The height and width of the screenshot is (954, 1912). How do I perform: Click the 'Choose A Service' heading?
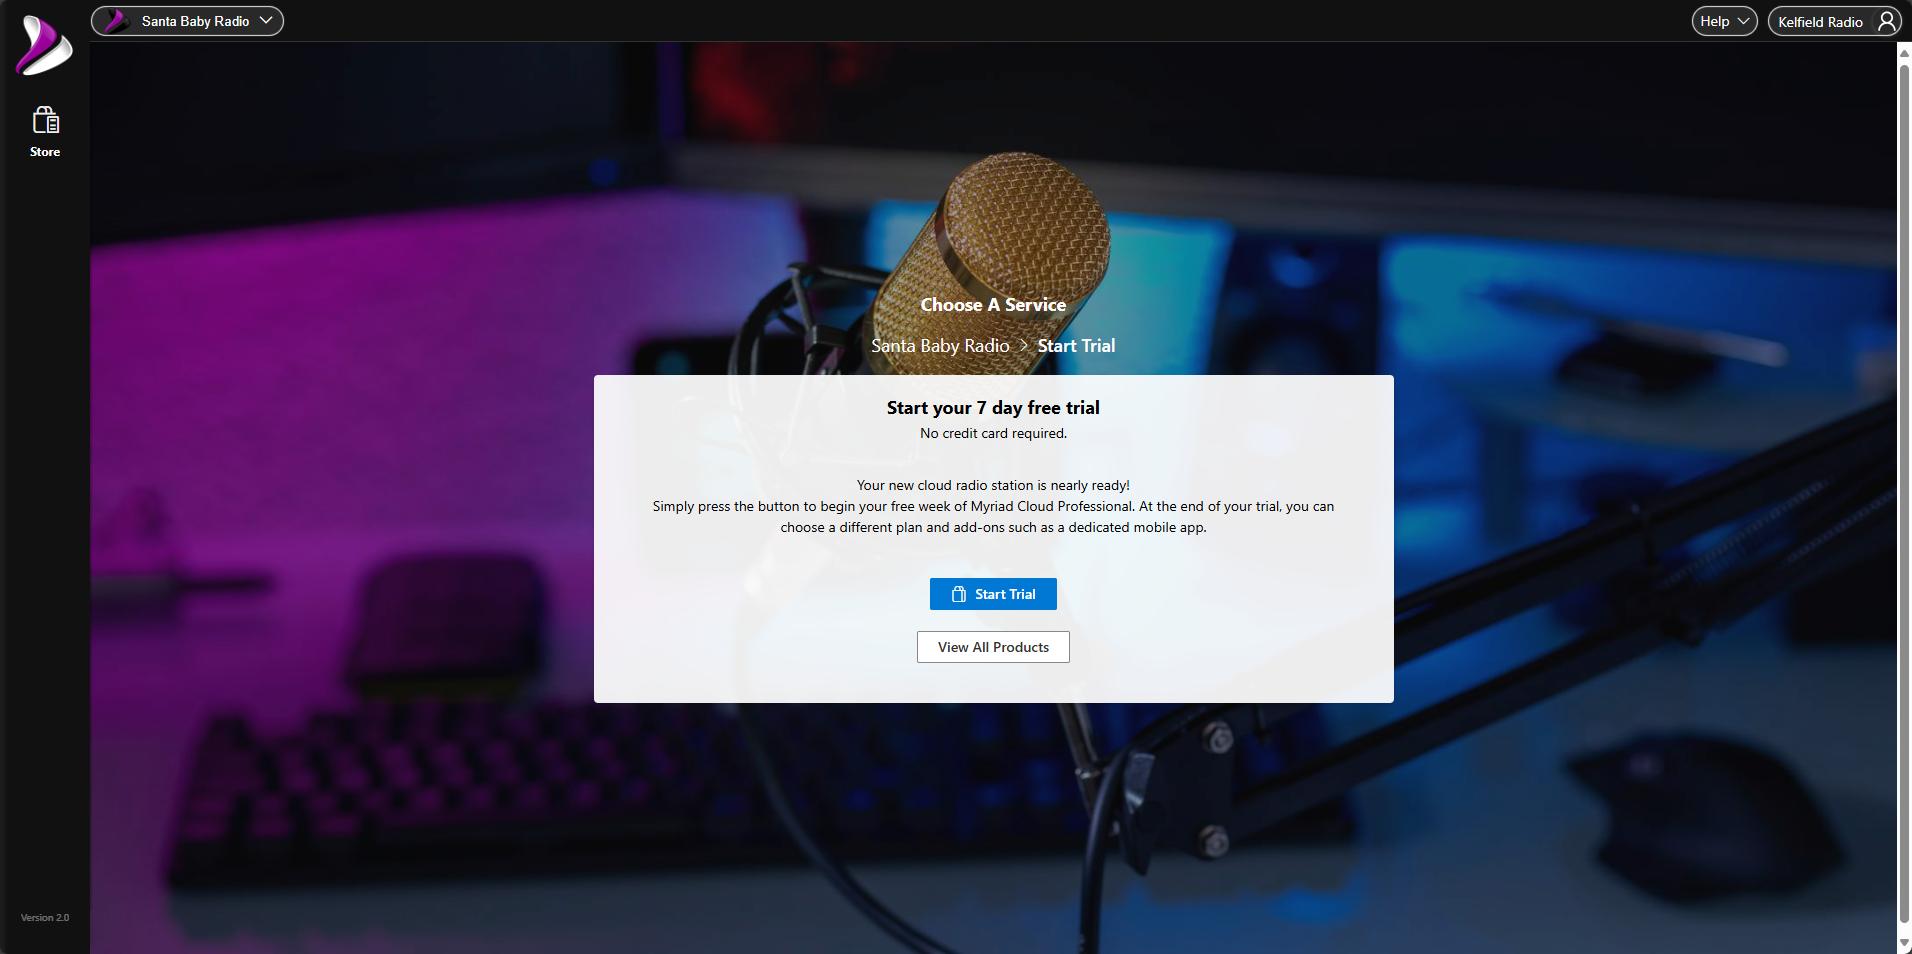pos(993,305)
